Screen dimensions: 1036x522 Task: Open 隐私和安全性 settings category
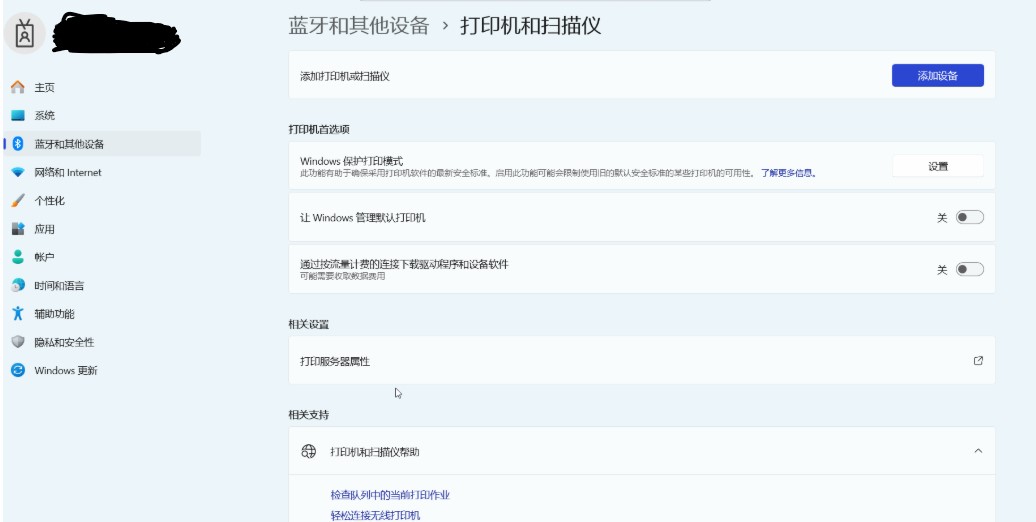102,342
